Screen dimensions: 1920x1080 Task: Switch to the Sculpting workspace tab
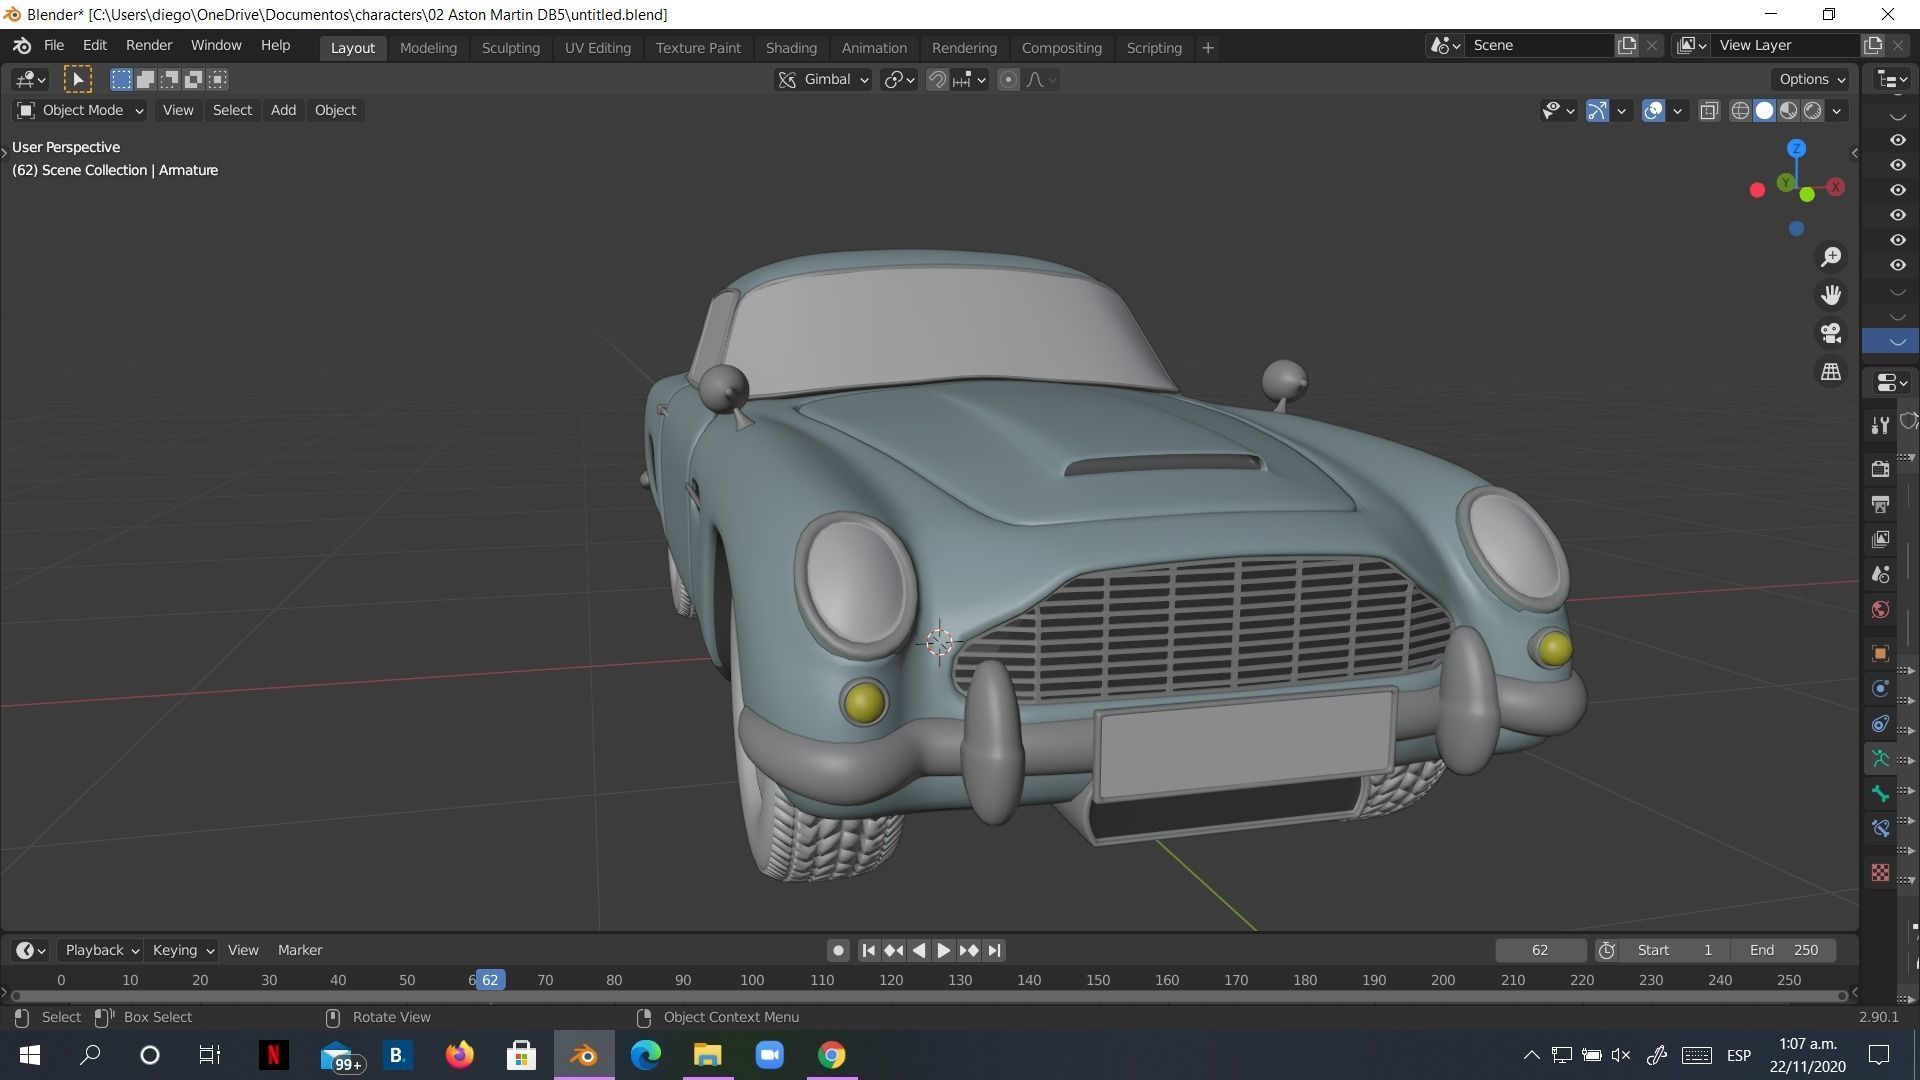click(510, 48)
